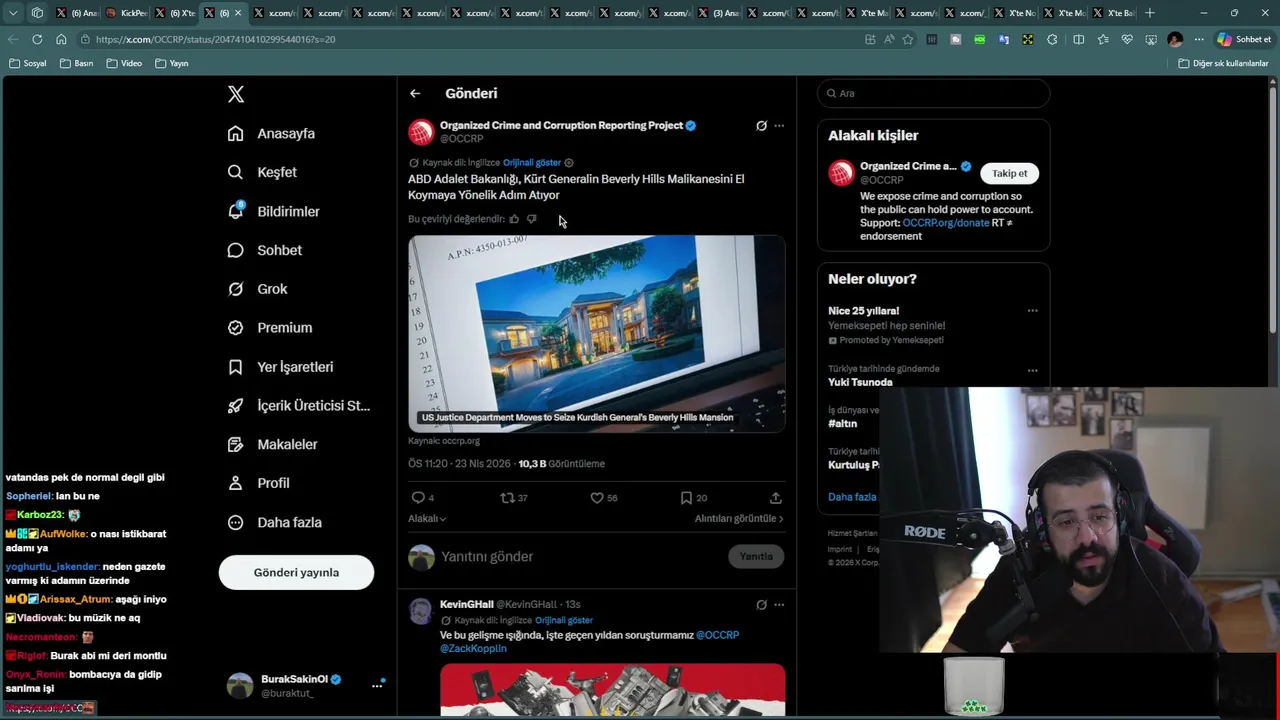1280x720 pixels.
Task: Open Yuki Tsunoda trending topic
Action: coord(860,382)
